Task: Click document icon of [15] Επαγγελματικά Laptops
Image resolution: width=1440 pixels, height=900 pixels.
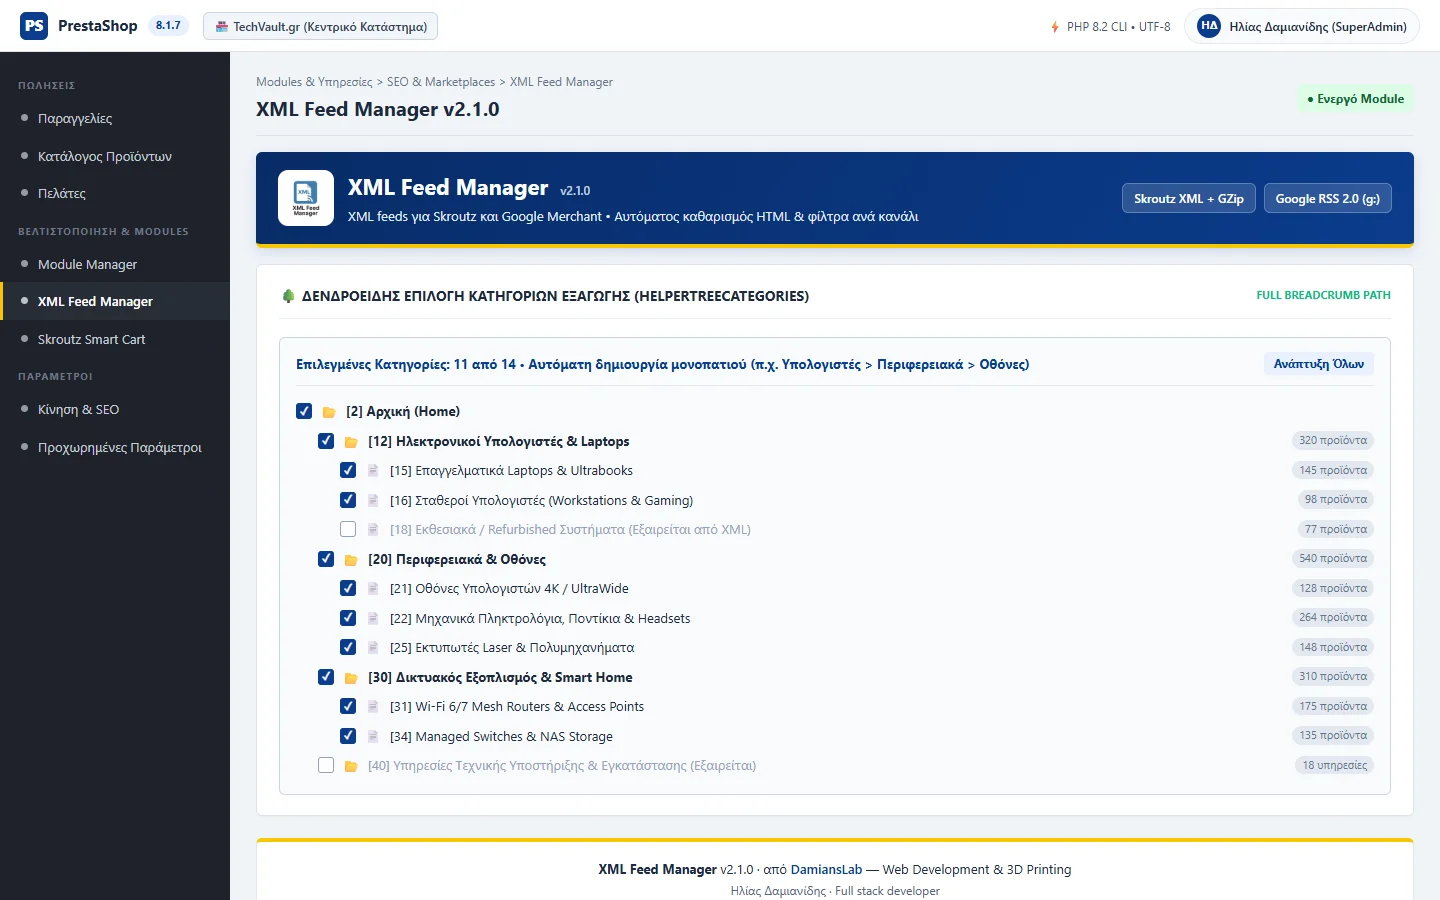Action: (373, 471)
